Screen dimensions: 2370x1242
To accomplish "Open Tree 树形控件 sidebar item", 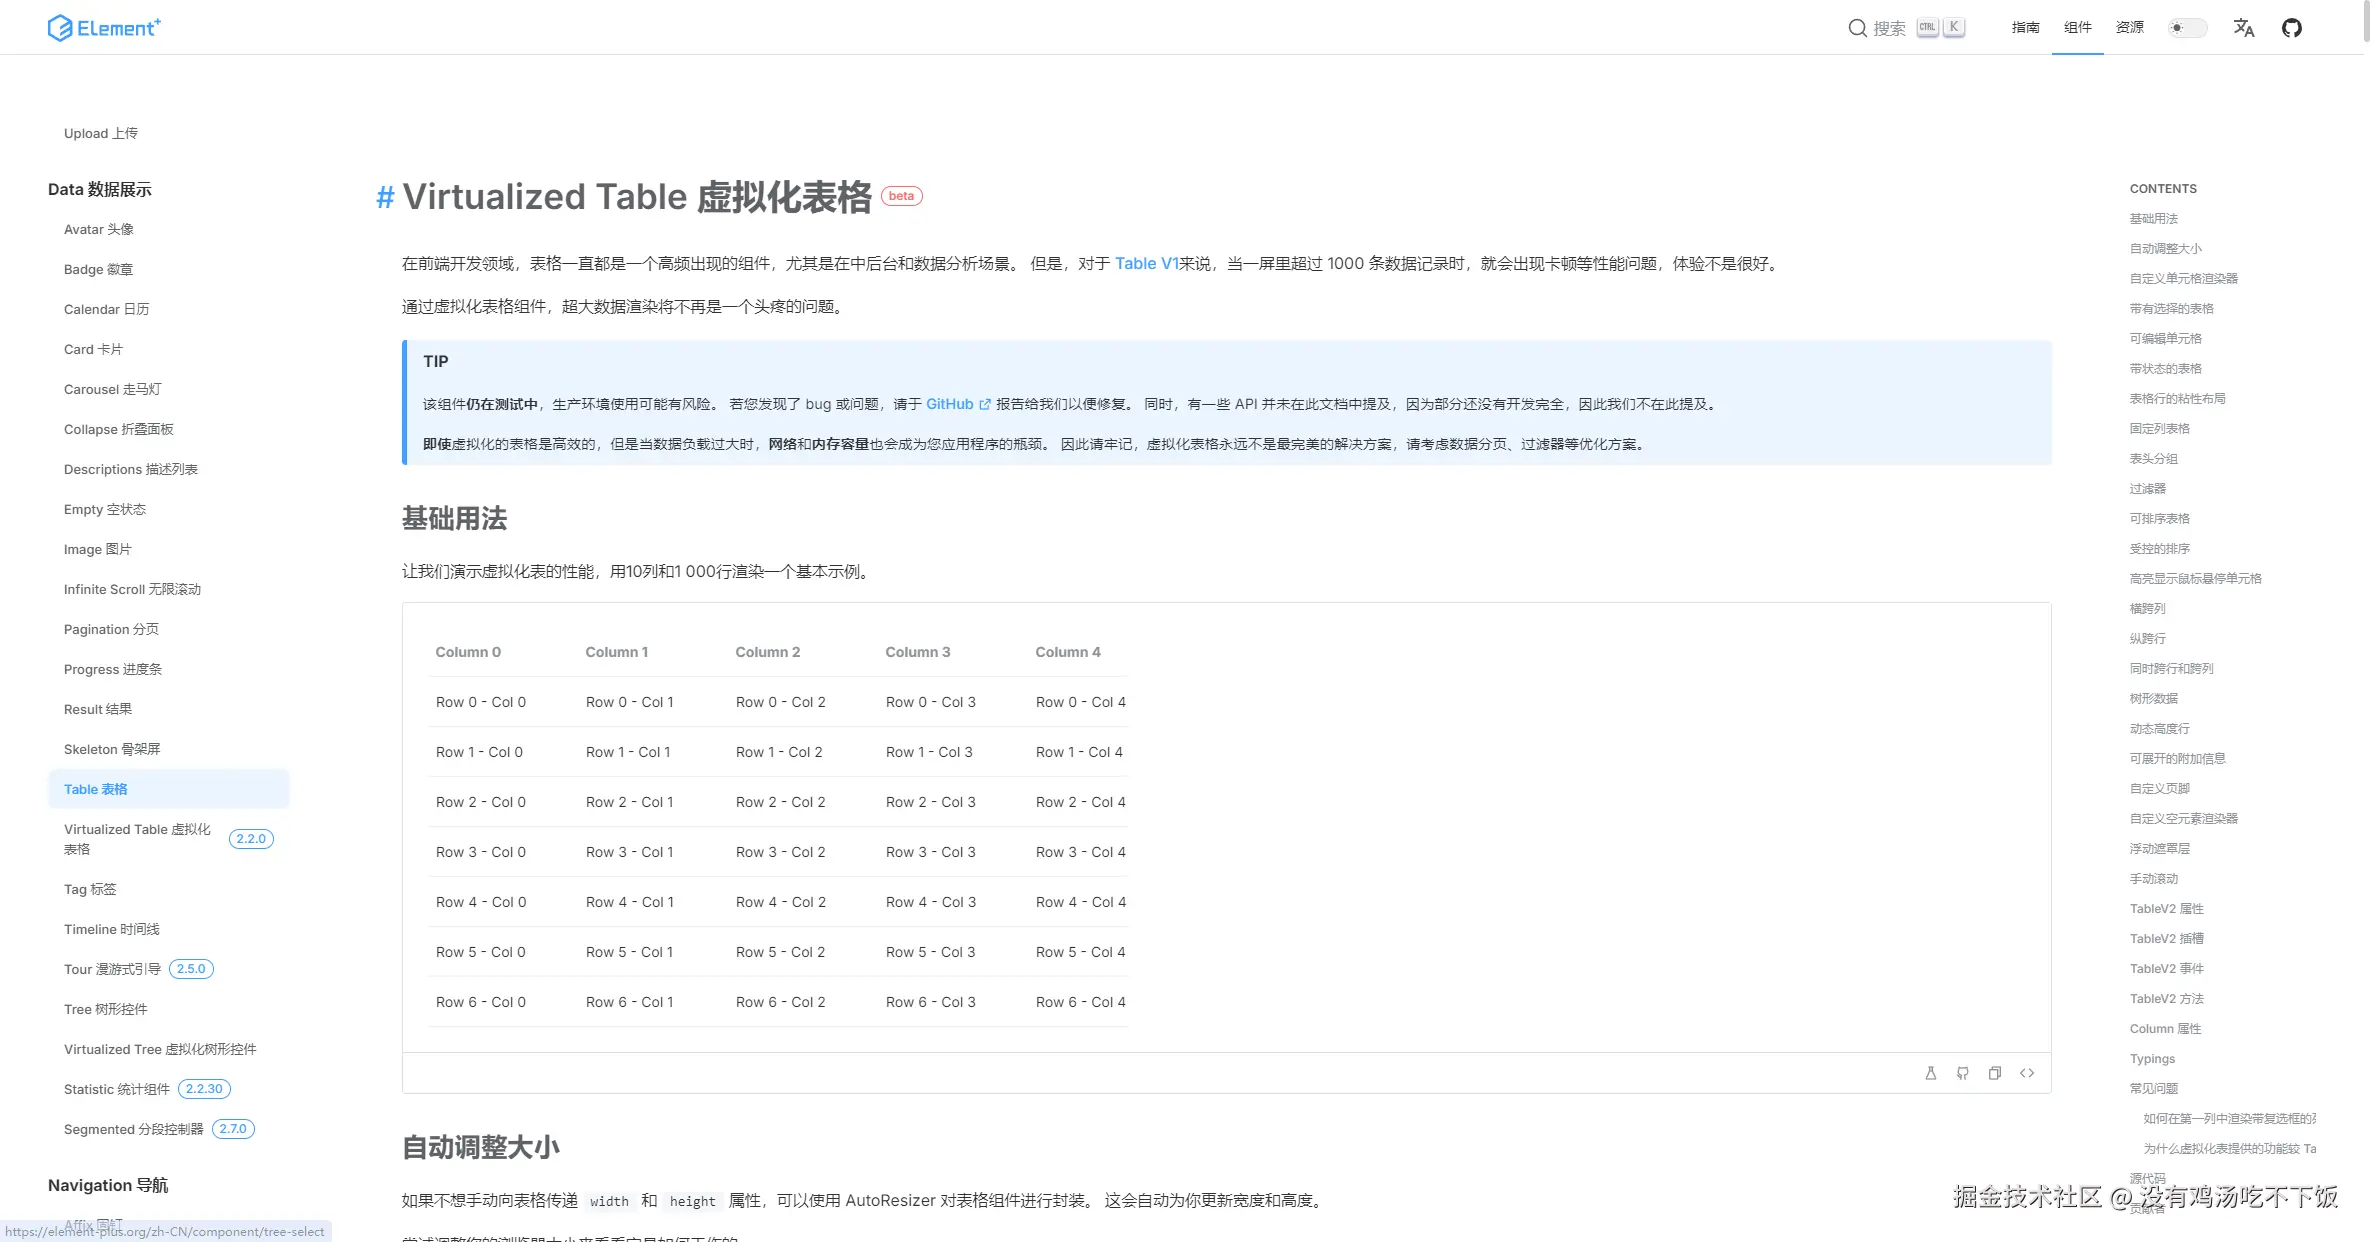I will point(105,1009).
